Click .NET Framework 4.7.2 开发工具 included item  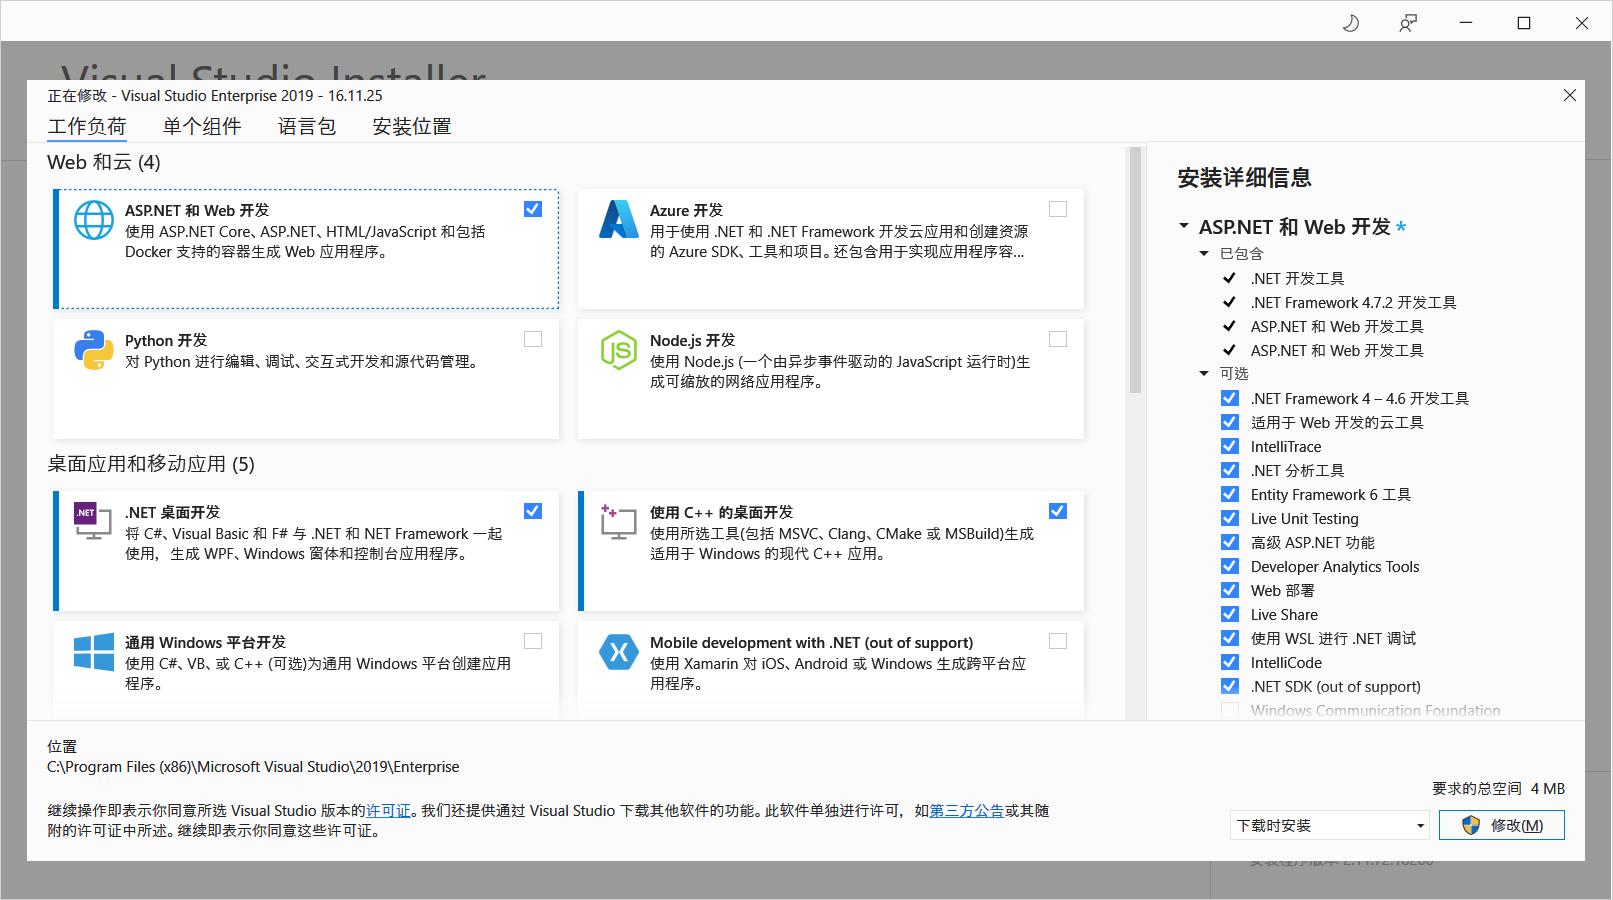[x=1353, y=302]
